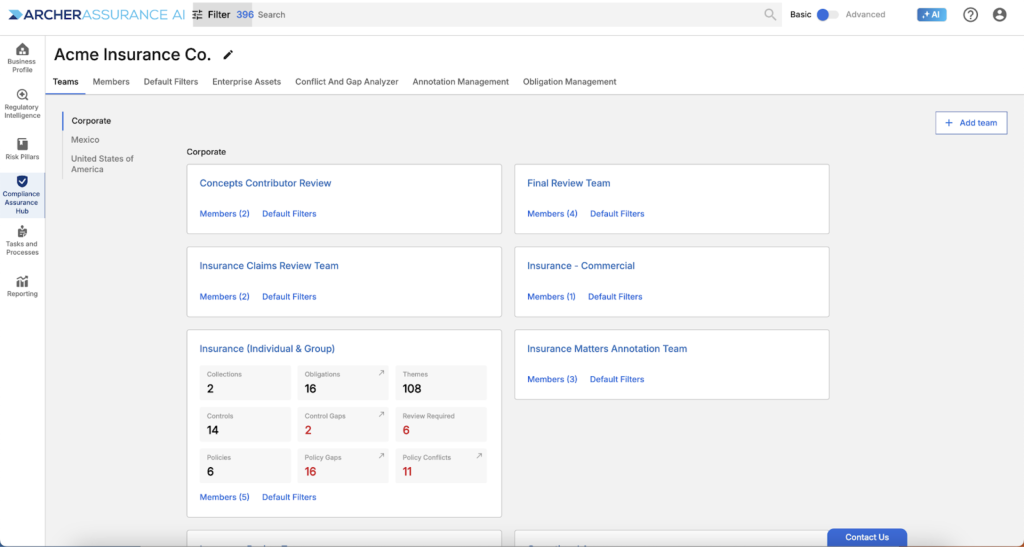
Task: Open Obligations tile arrow icon
Action: 381,373
